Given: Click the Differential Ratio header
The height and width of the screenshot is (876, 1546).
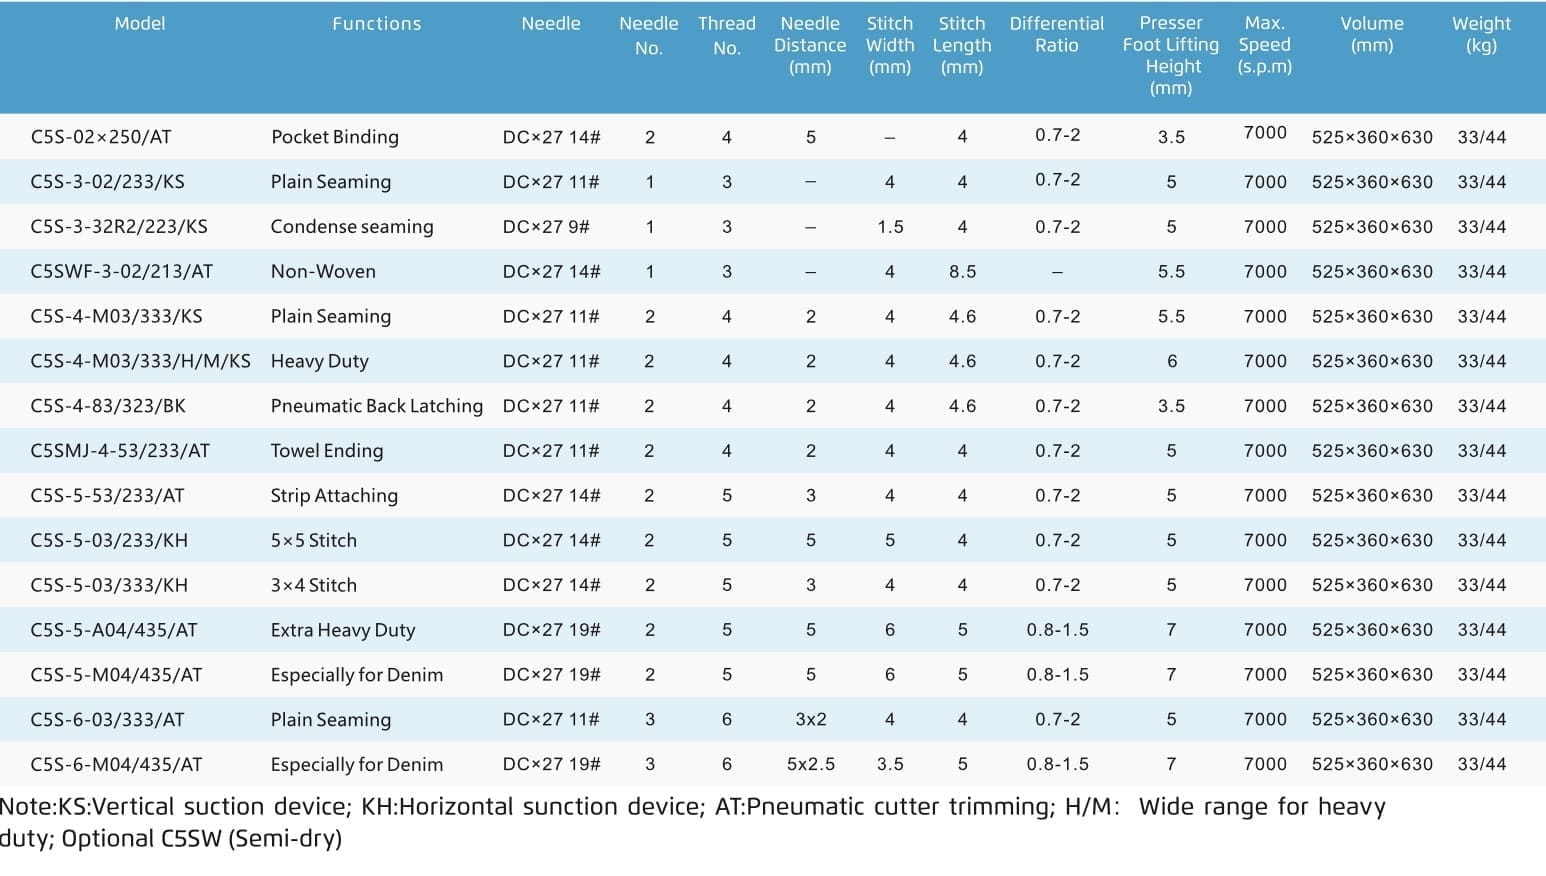Looking at the screenshot, I should pos(1057,34).
